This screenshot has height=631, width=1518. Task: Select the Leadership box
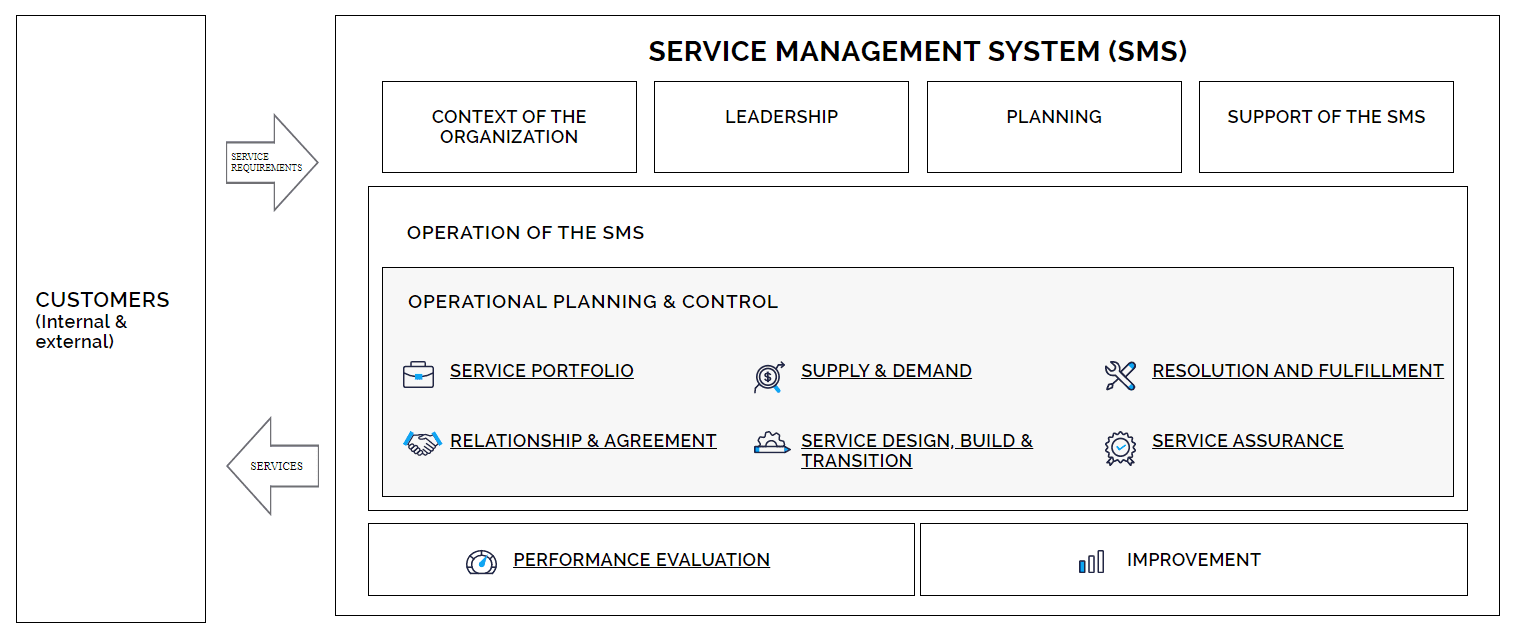pyautogui.click(x=781, y=127)
